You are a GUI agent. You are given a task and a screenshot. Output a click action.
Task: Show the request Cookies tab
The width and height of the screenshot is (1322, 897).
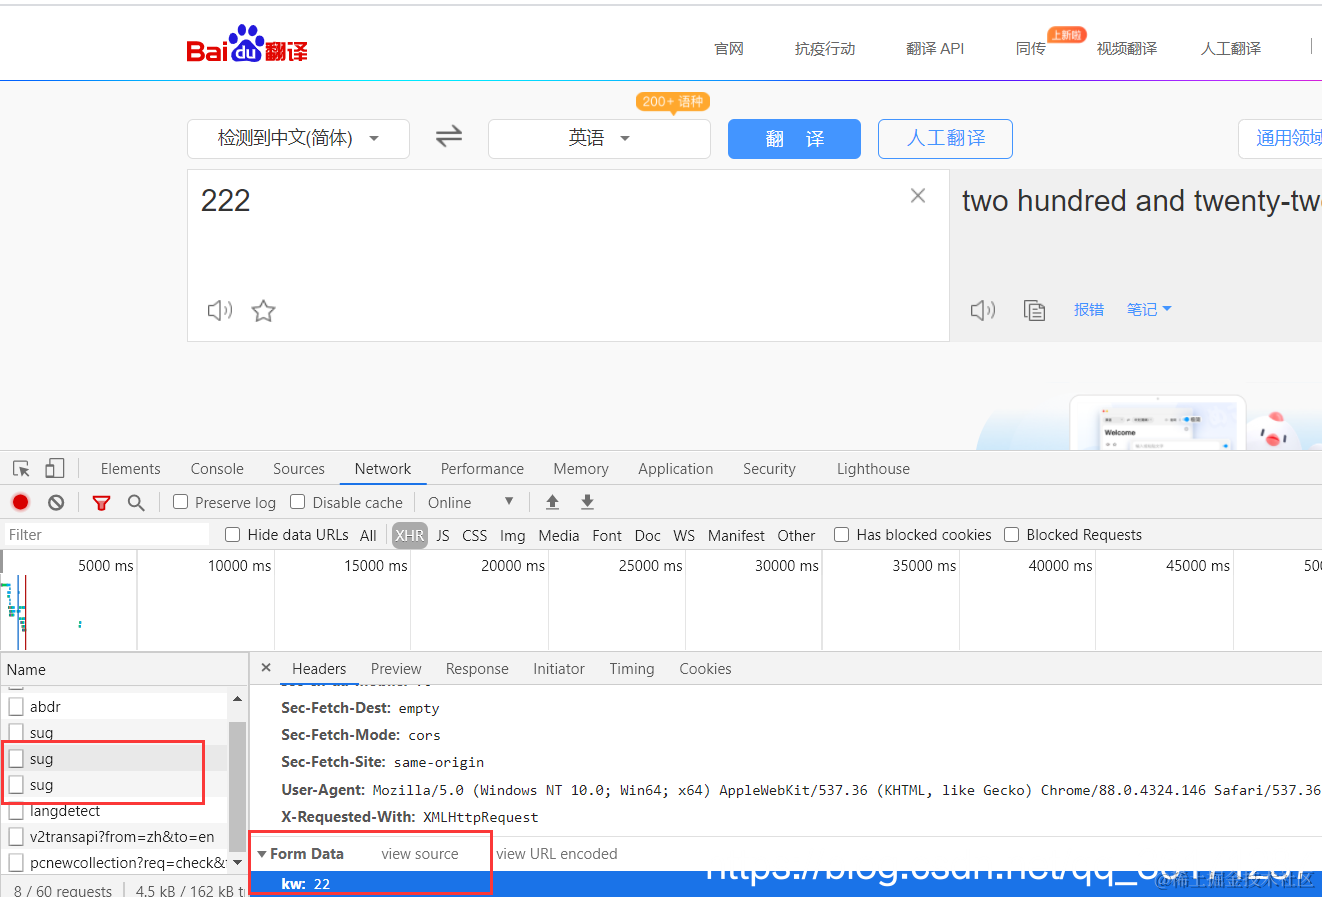[x=705, y=668]
